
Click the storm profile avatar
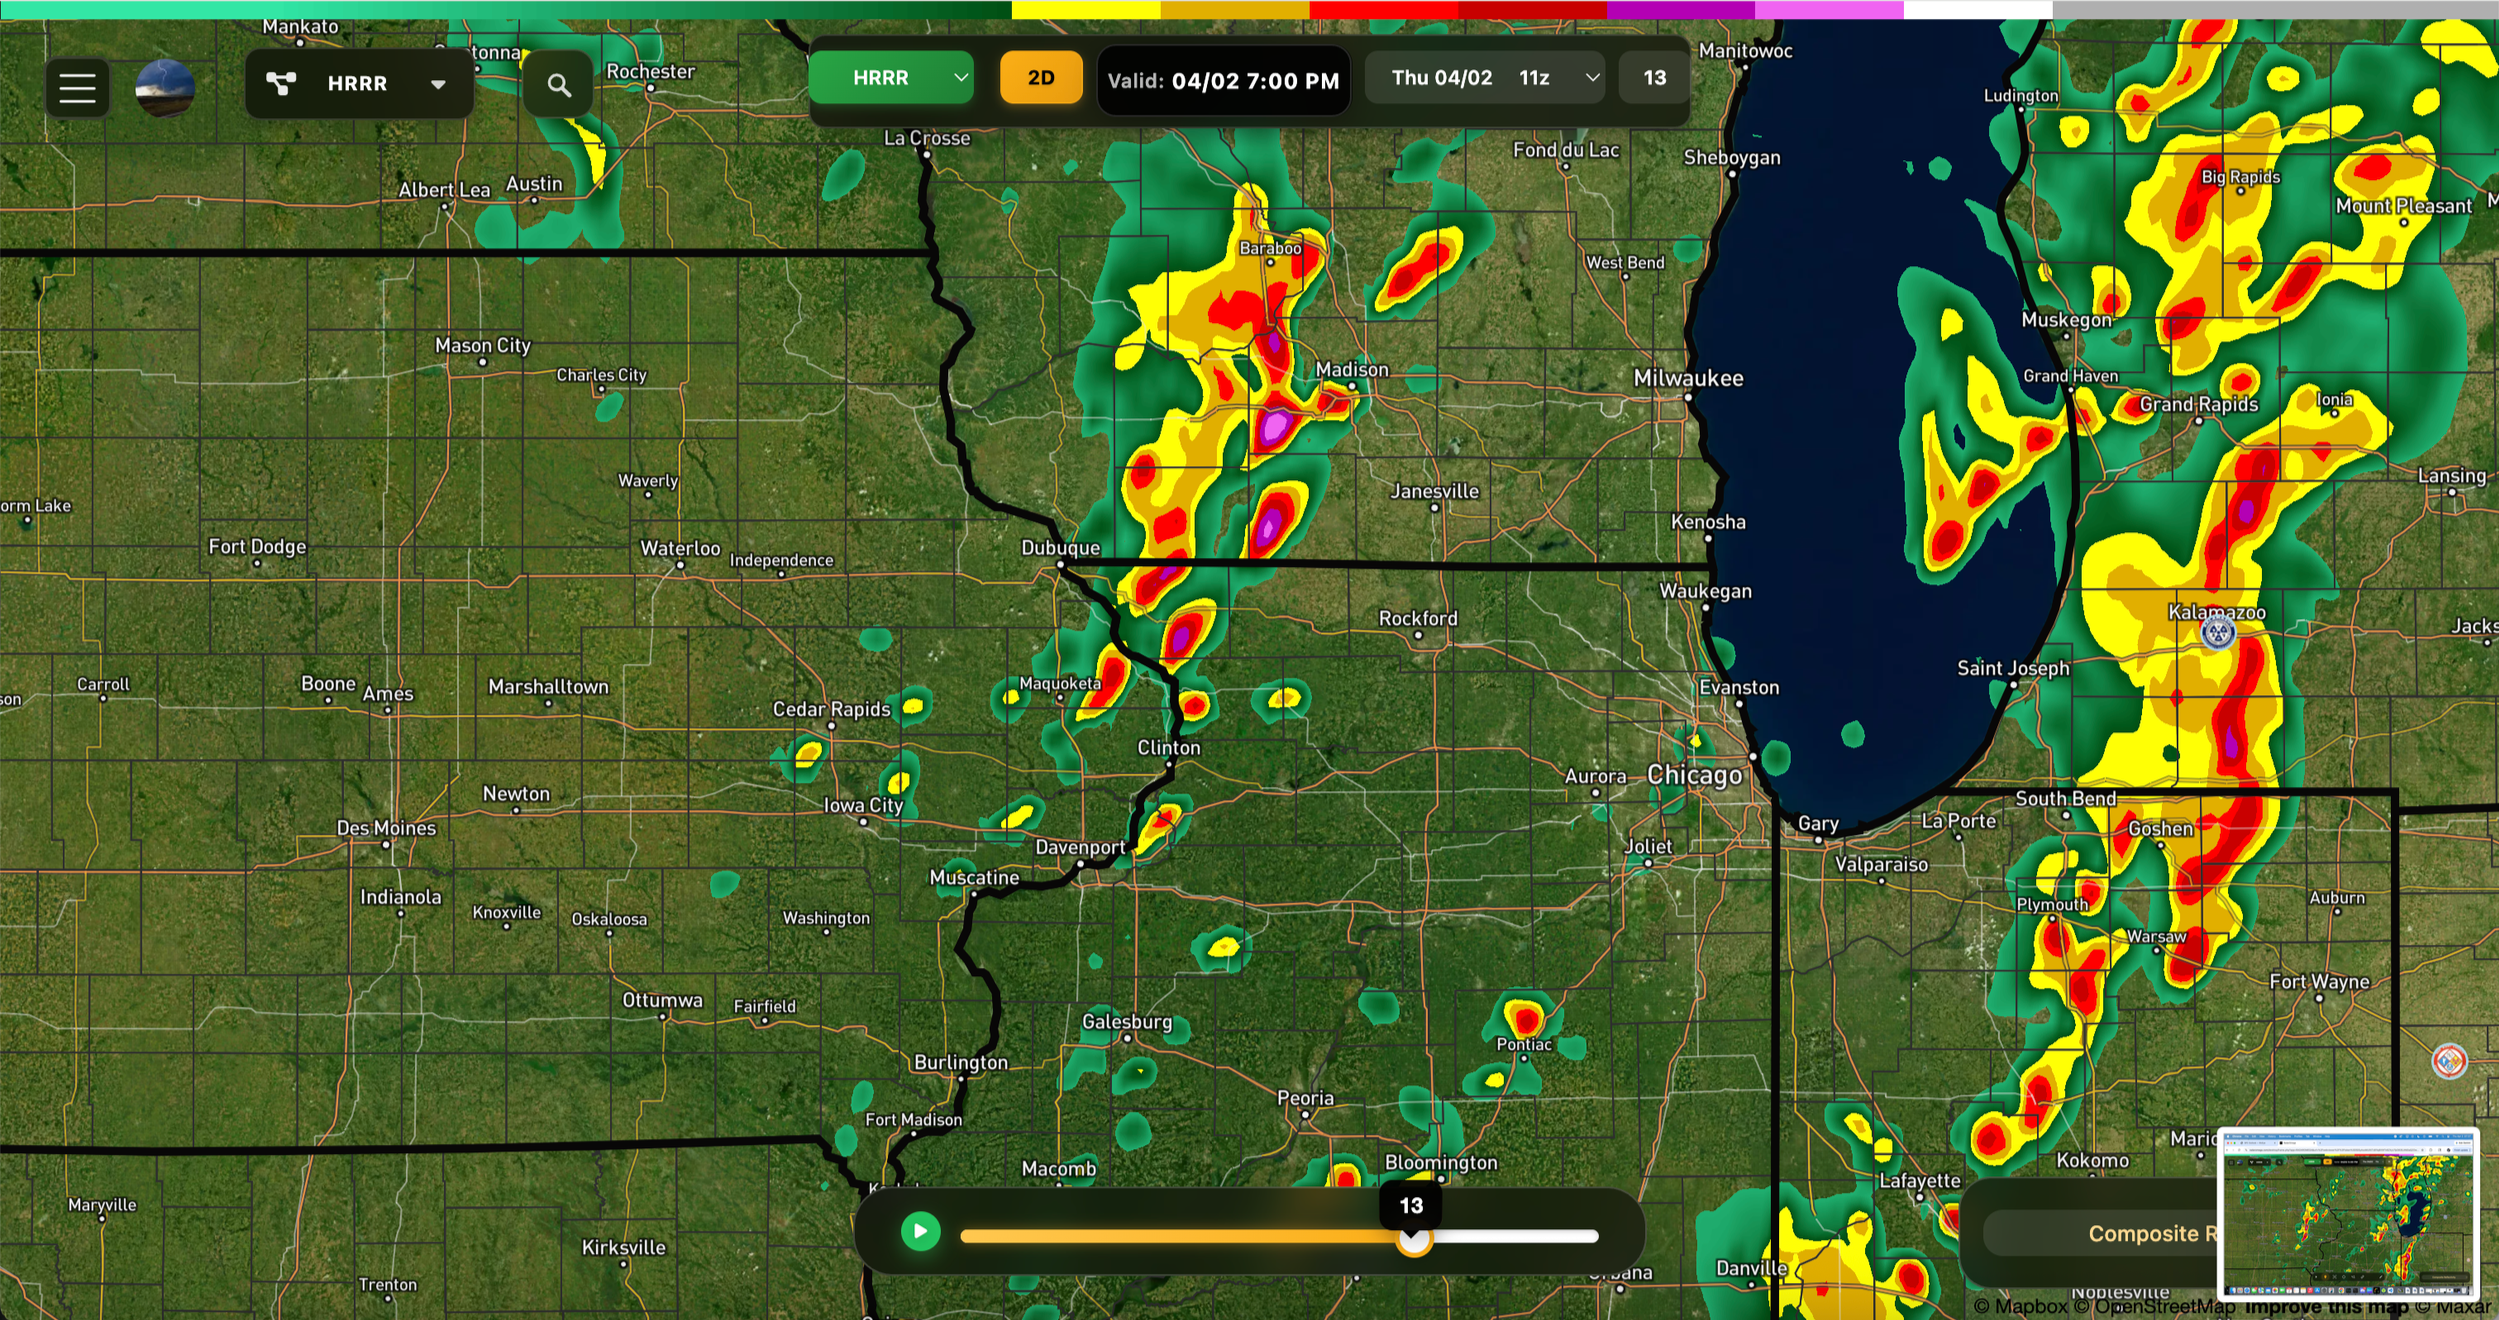click(x=165, y=88)
